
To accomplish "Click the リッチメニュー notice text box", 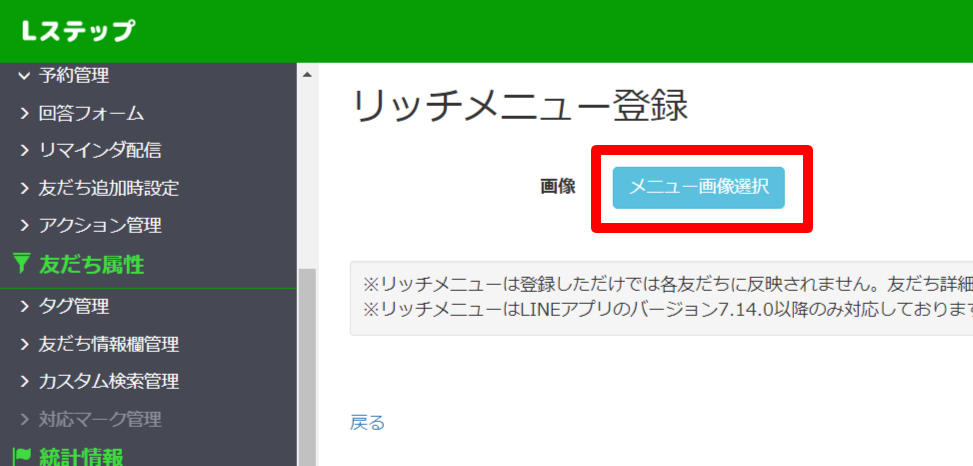I will [660, 298].
